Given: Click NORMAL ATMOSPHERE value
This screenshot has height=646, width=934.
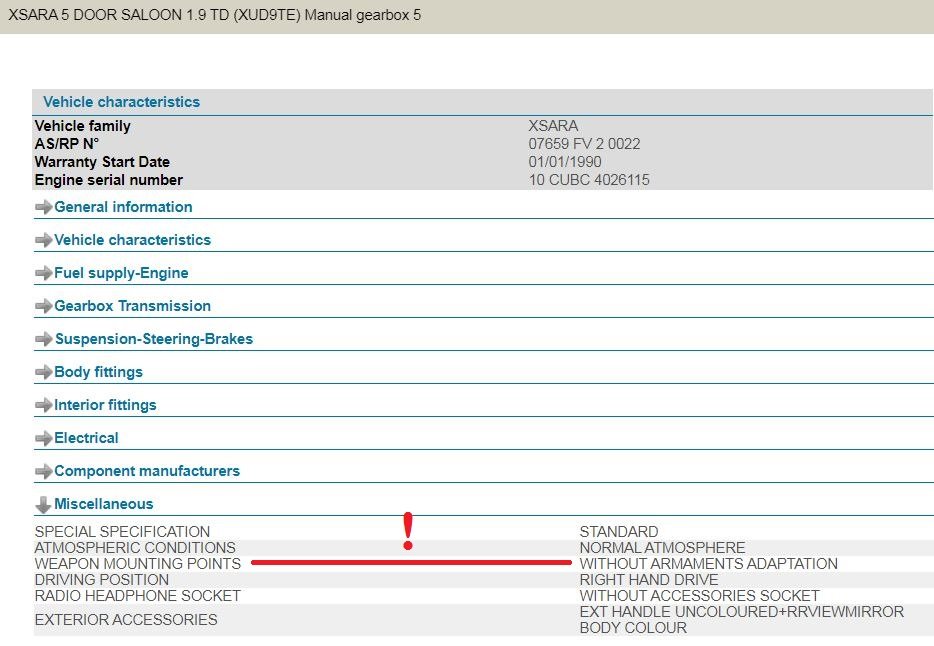Looking at the screenshot, I should [662, 548].
